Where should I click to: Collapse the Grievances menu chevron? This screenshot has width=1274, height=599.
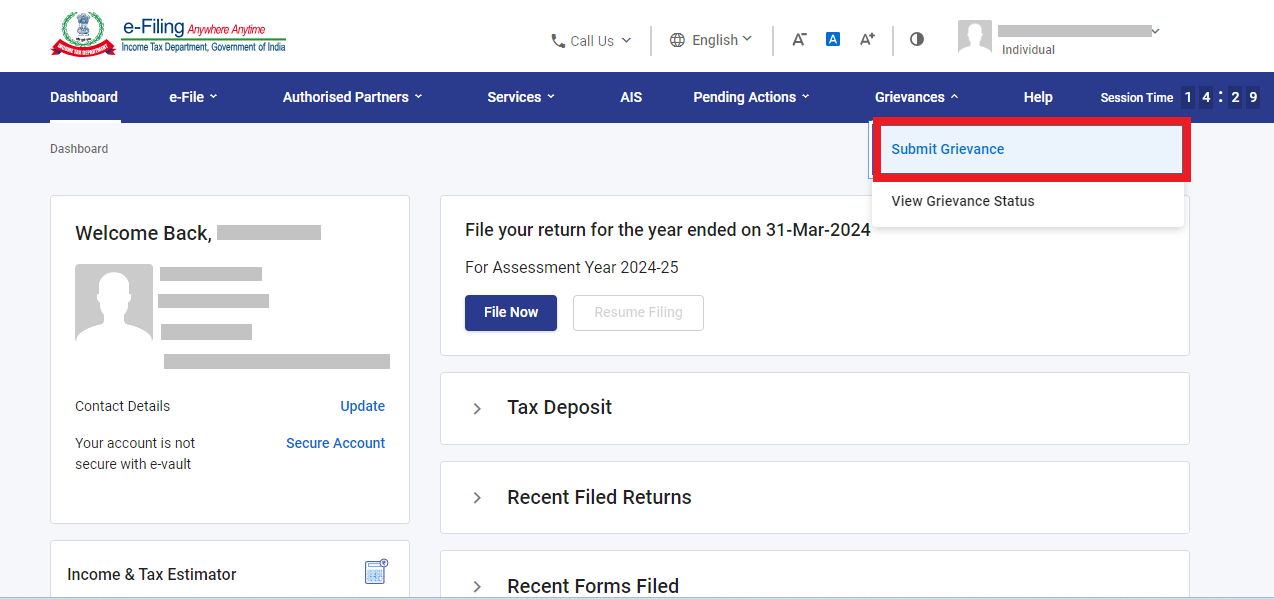954,97
